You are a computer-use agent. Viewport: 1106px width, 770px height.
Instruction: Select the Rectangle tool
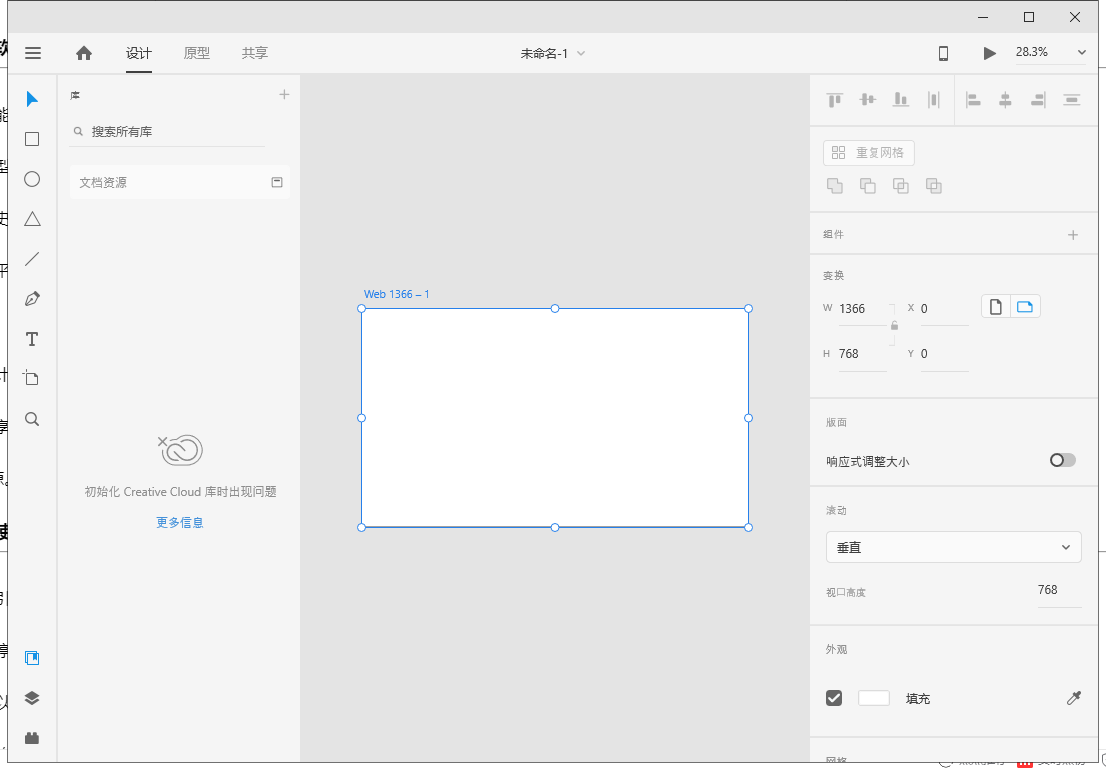[32, 139]
